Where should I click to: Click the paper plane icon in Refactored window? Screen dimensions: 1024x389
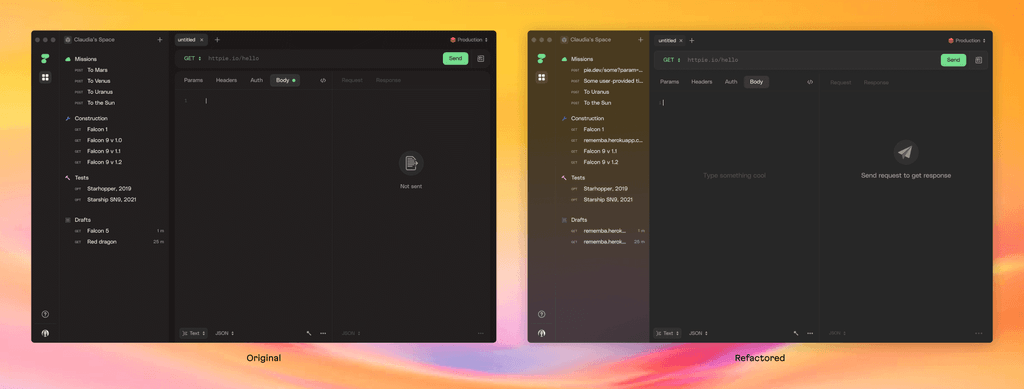point(906,152)
